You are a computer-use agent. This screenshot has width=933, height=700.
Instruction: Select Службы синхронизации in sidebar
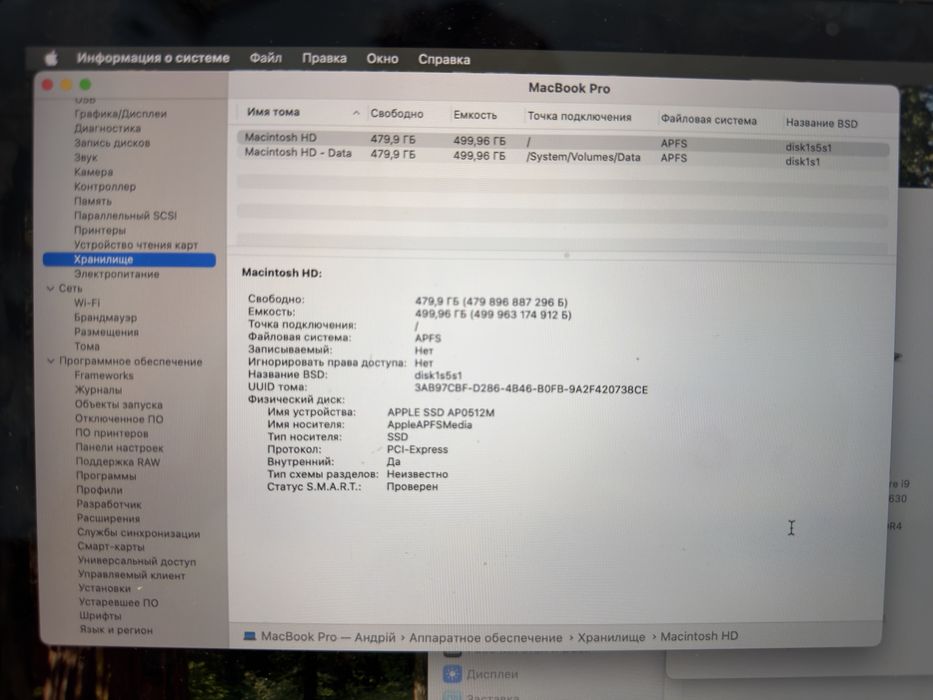point(139,533)
